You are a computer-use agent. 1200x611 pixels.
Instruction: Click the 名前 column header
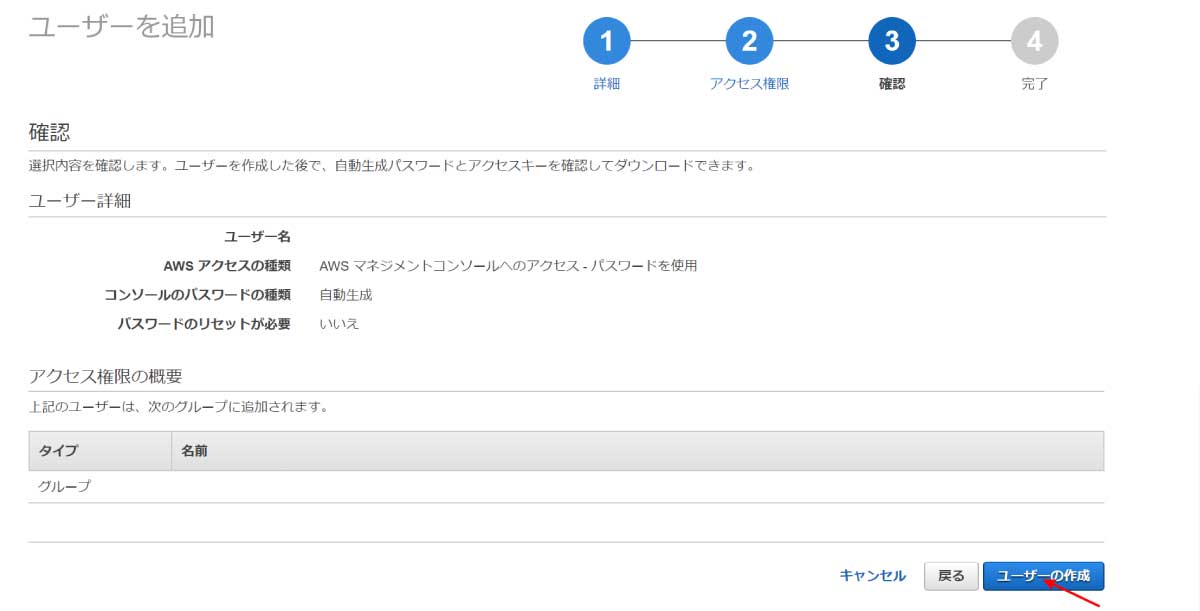pos(194,451)
